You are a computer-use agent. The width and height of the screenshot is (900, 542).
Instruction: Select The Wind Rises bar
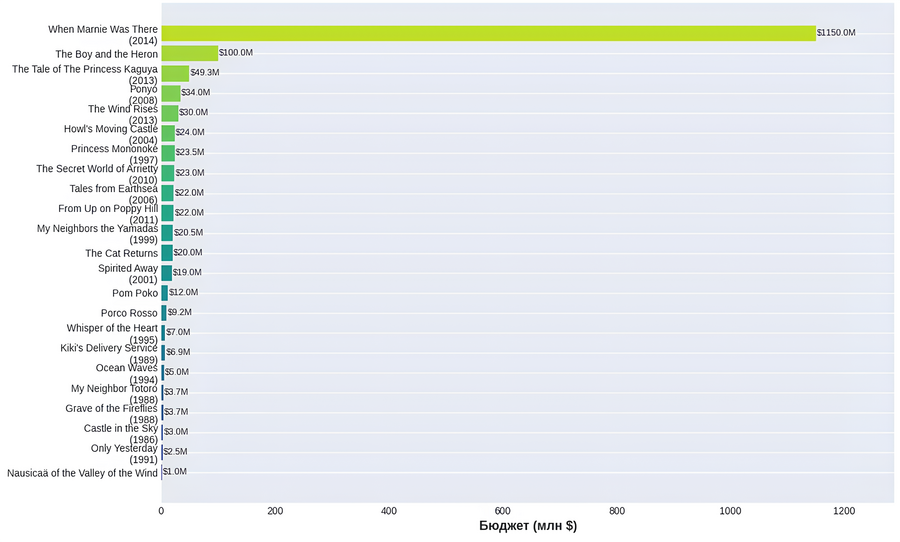(x=170, y=113)
